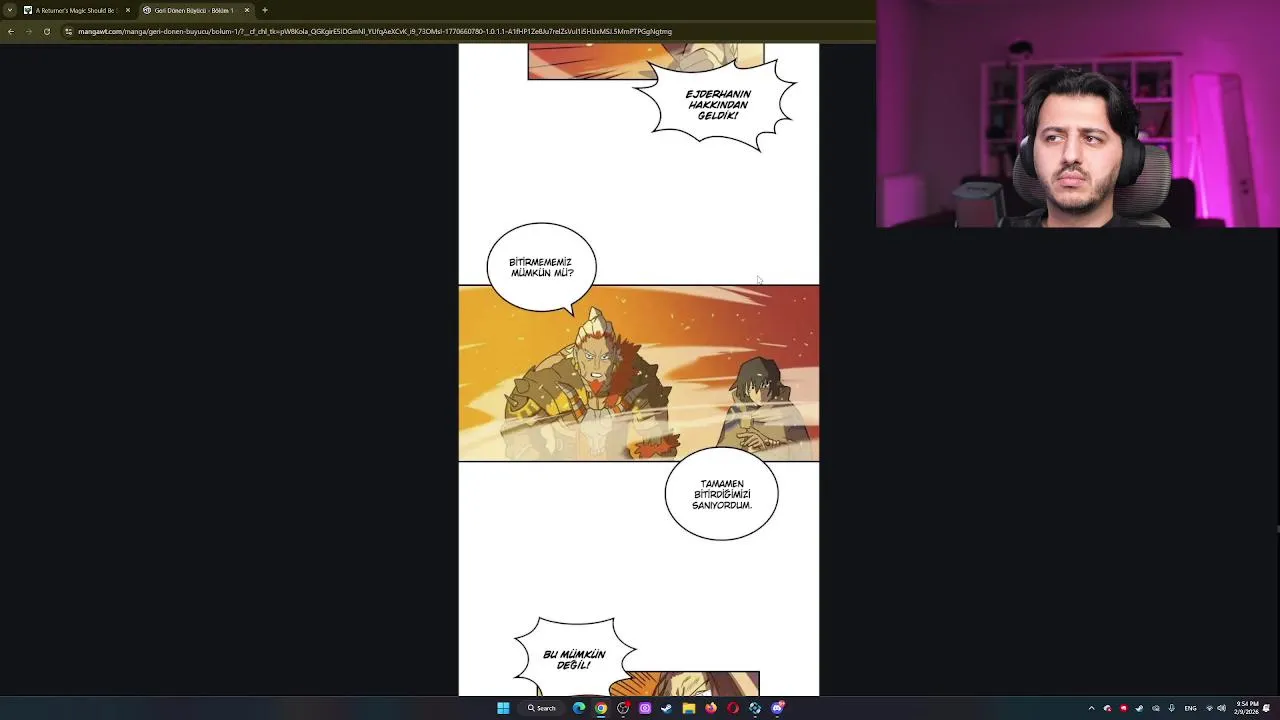Launch Microsoft Edge from the taskbar
The height and width of the screenshot is (720, 1280).
point(579,708)
